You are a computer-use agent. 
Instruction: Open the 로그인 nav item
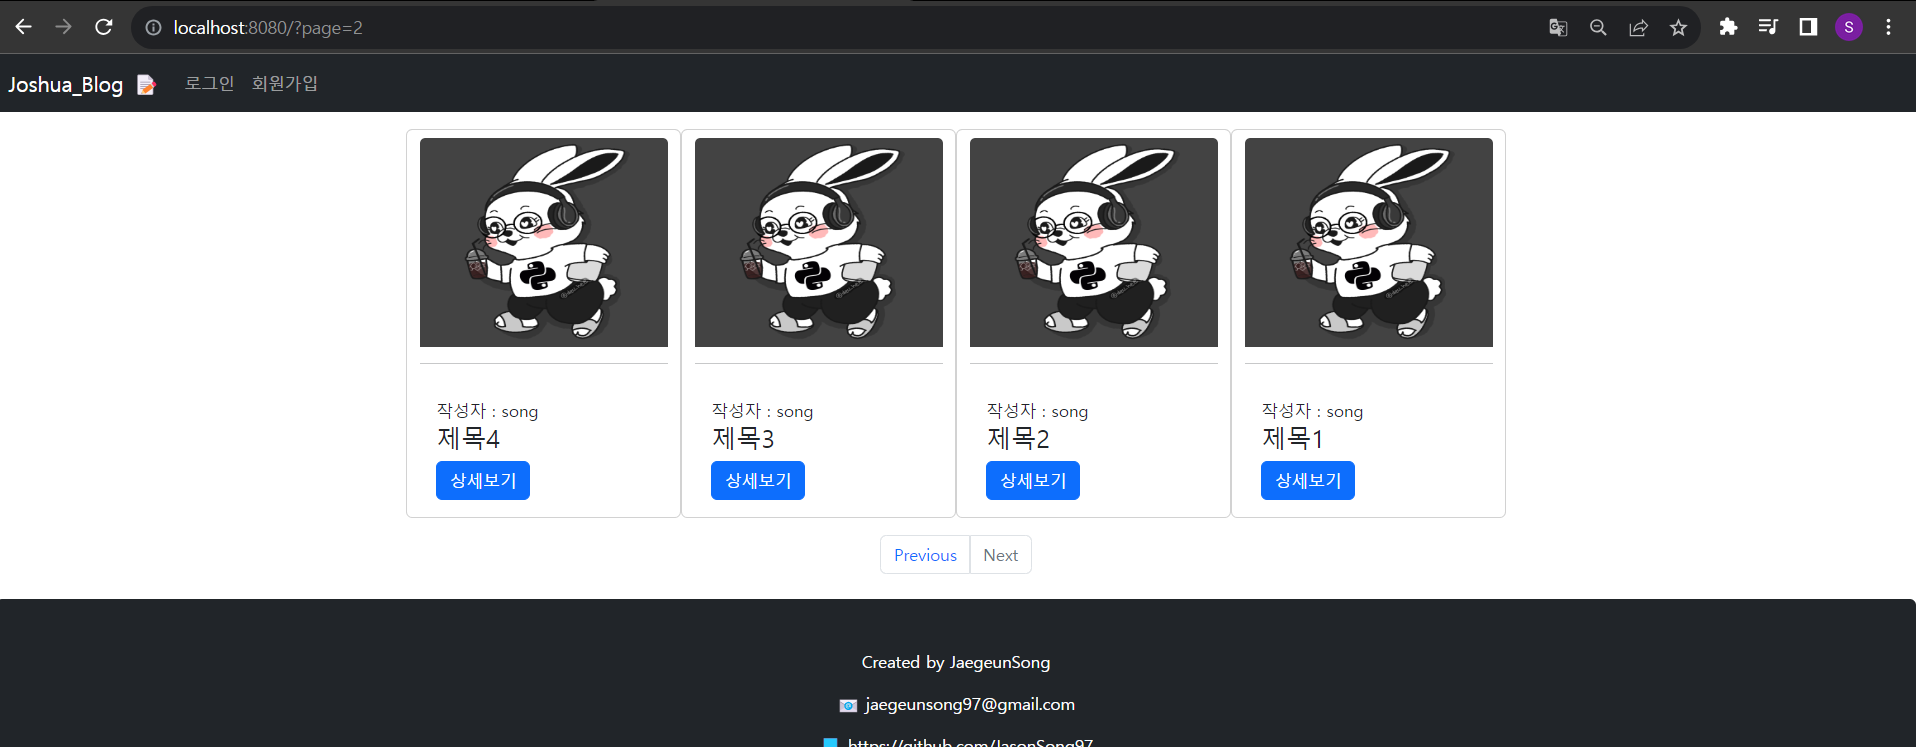209,83
